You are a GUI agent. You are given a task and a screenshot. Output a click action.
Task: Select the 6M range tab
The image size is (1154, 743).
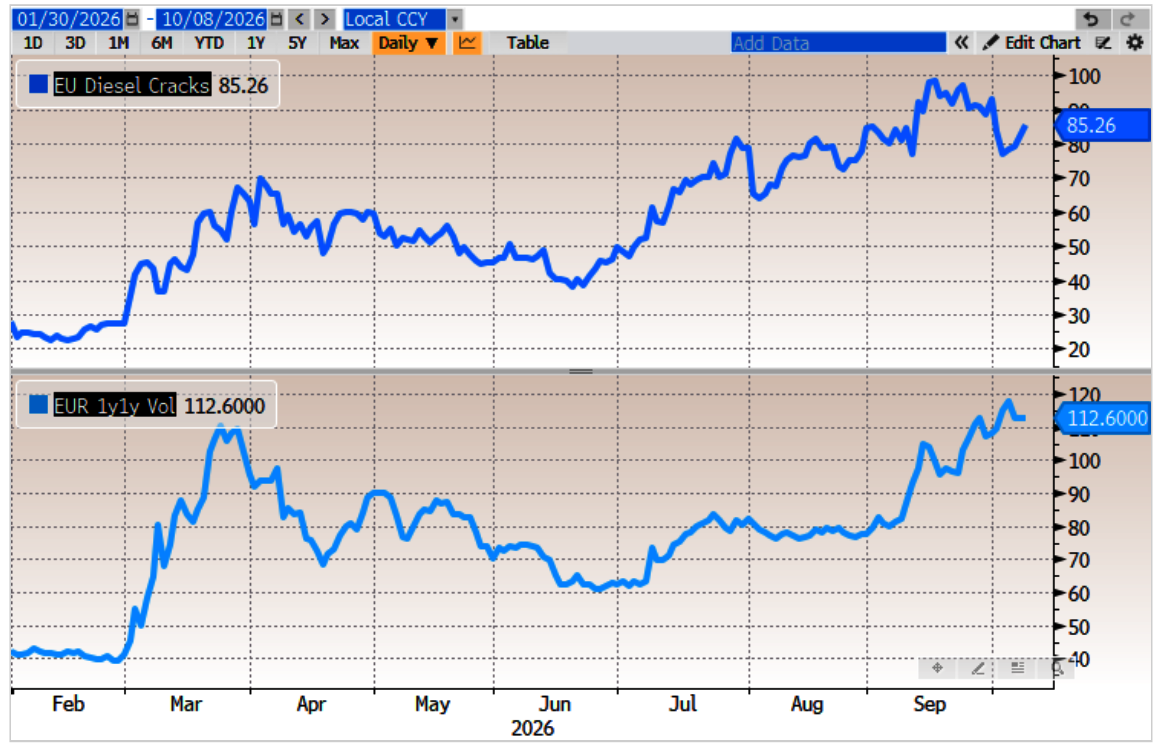(162, 43)
